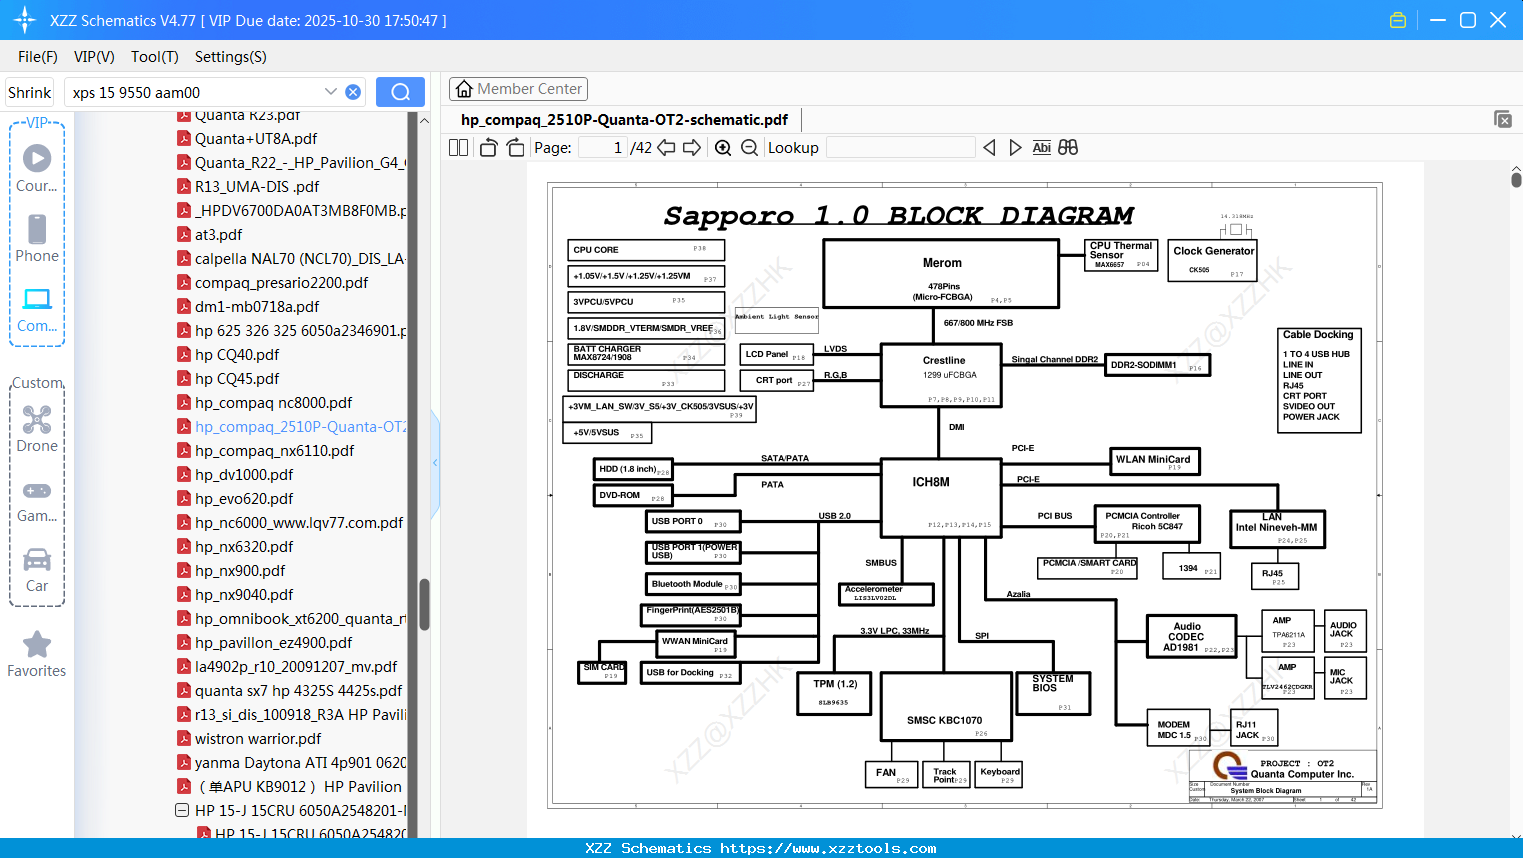1523x858 pixels.
Task: Click the Shrink button
Action: point(29,92)
